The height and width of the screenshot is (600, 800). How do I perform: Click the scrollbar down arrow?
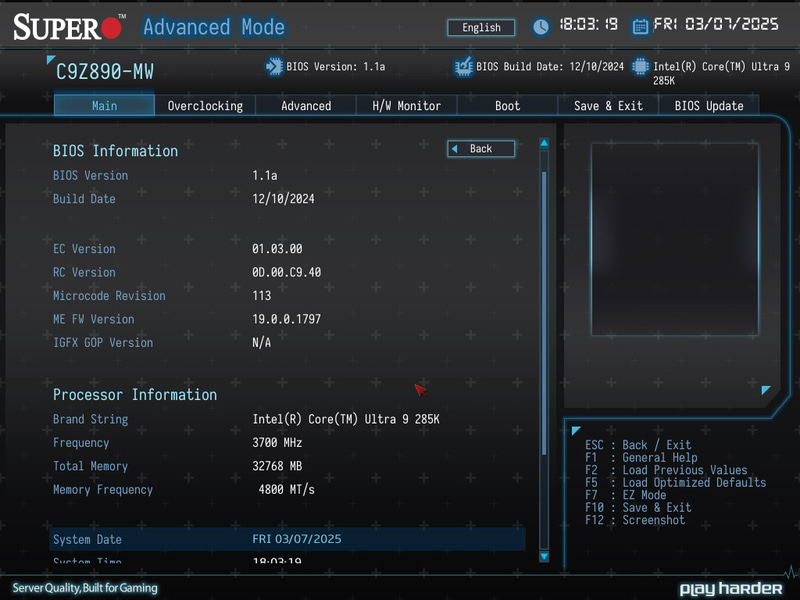pyautogui.click(x=544, y=556)
